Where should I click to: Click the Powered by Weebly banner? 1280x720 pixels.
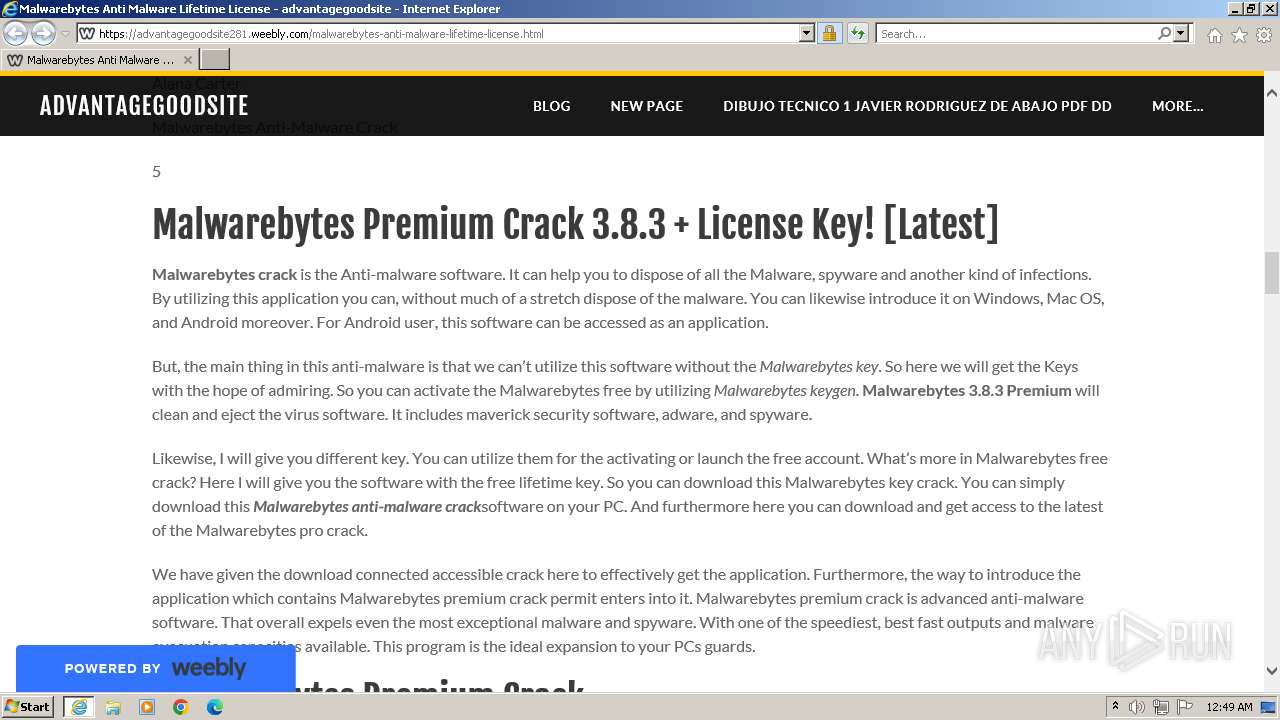coord(155,668)
